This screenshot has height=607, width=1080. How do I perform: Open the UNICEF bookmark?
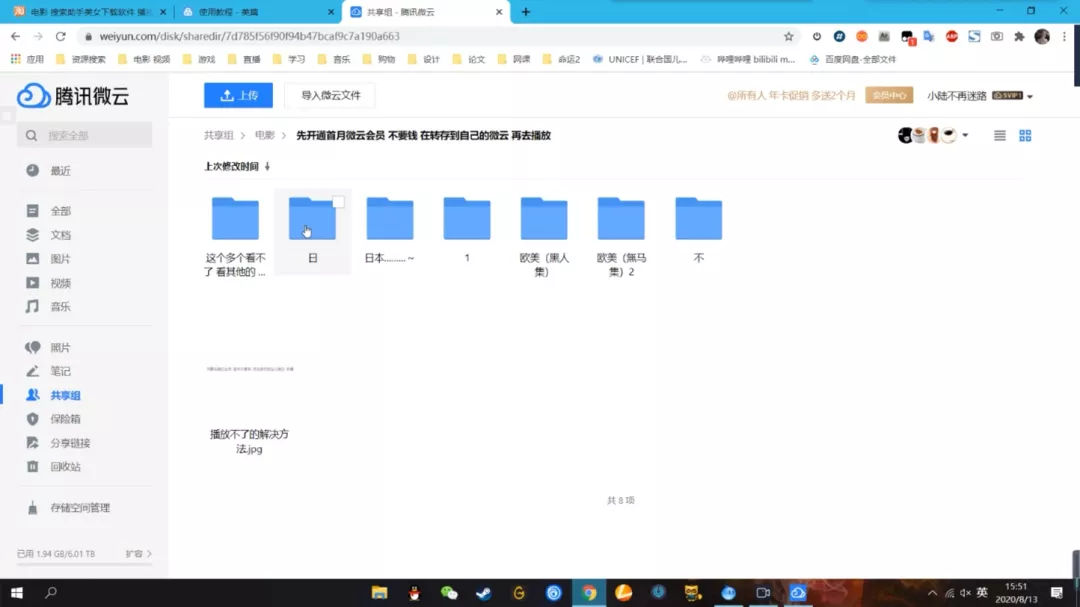tap(640, 59)
